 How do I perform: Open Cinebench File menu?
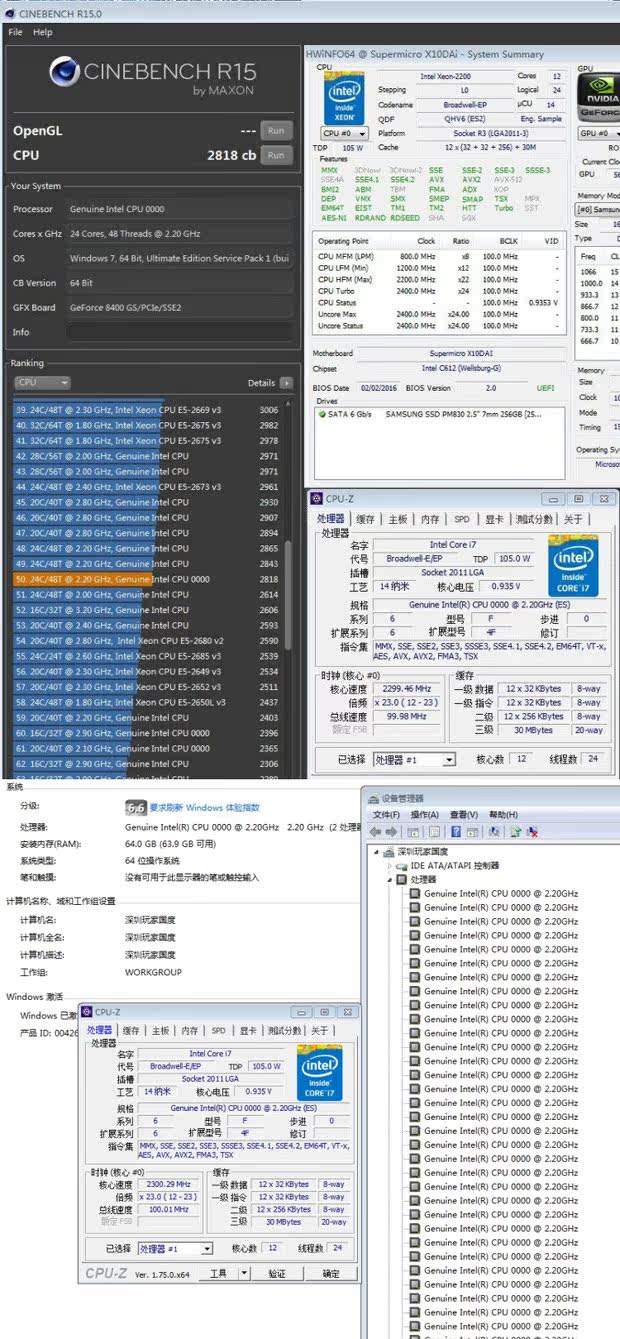16,32
